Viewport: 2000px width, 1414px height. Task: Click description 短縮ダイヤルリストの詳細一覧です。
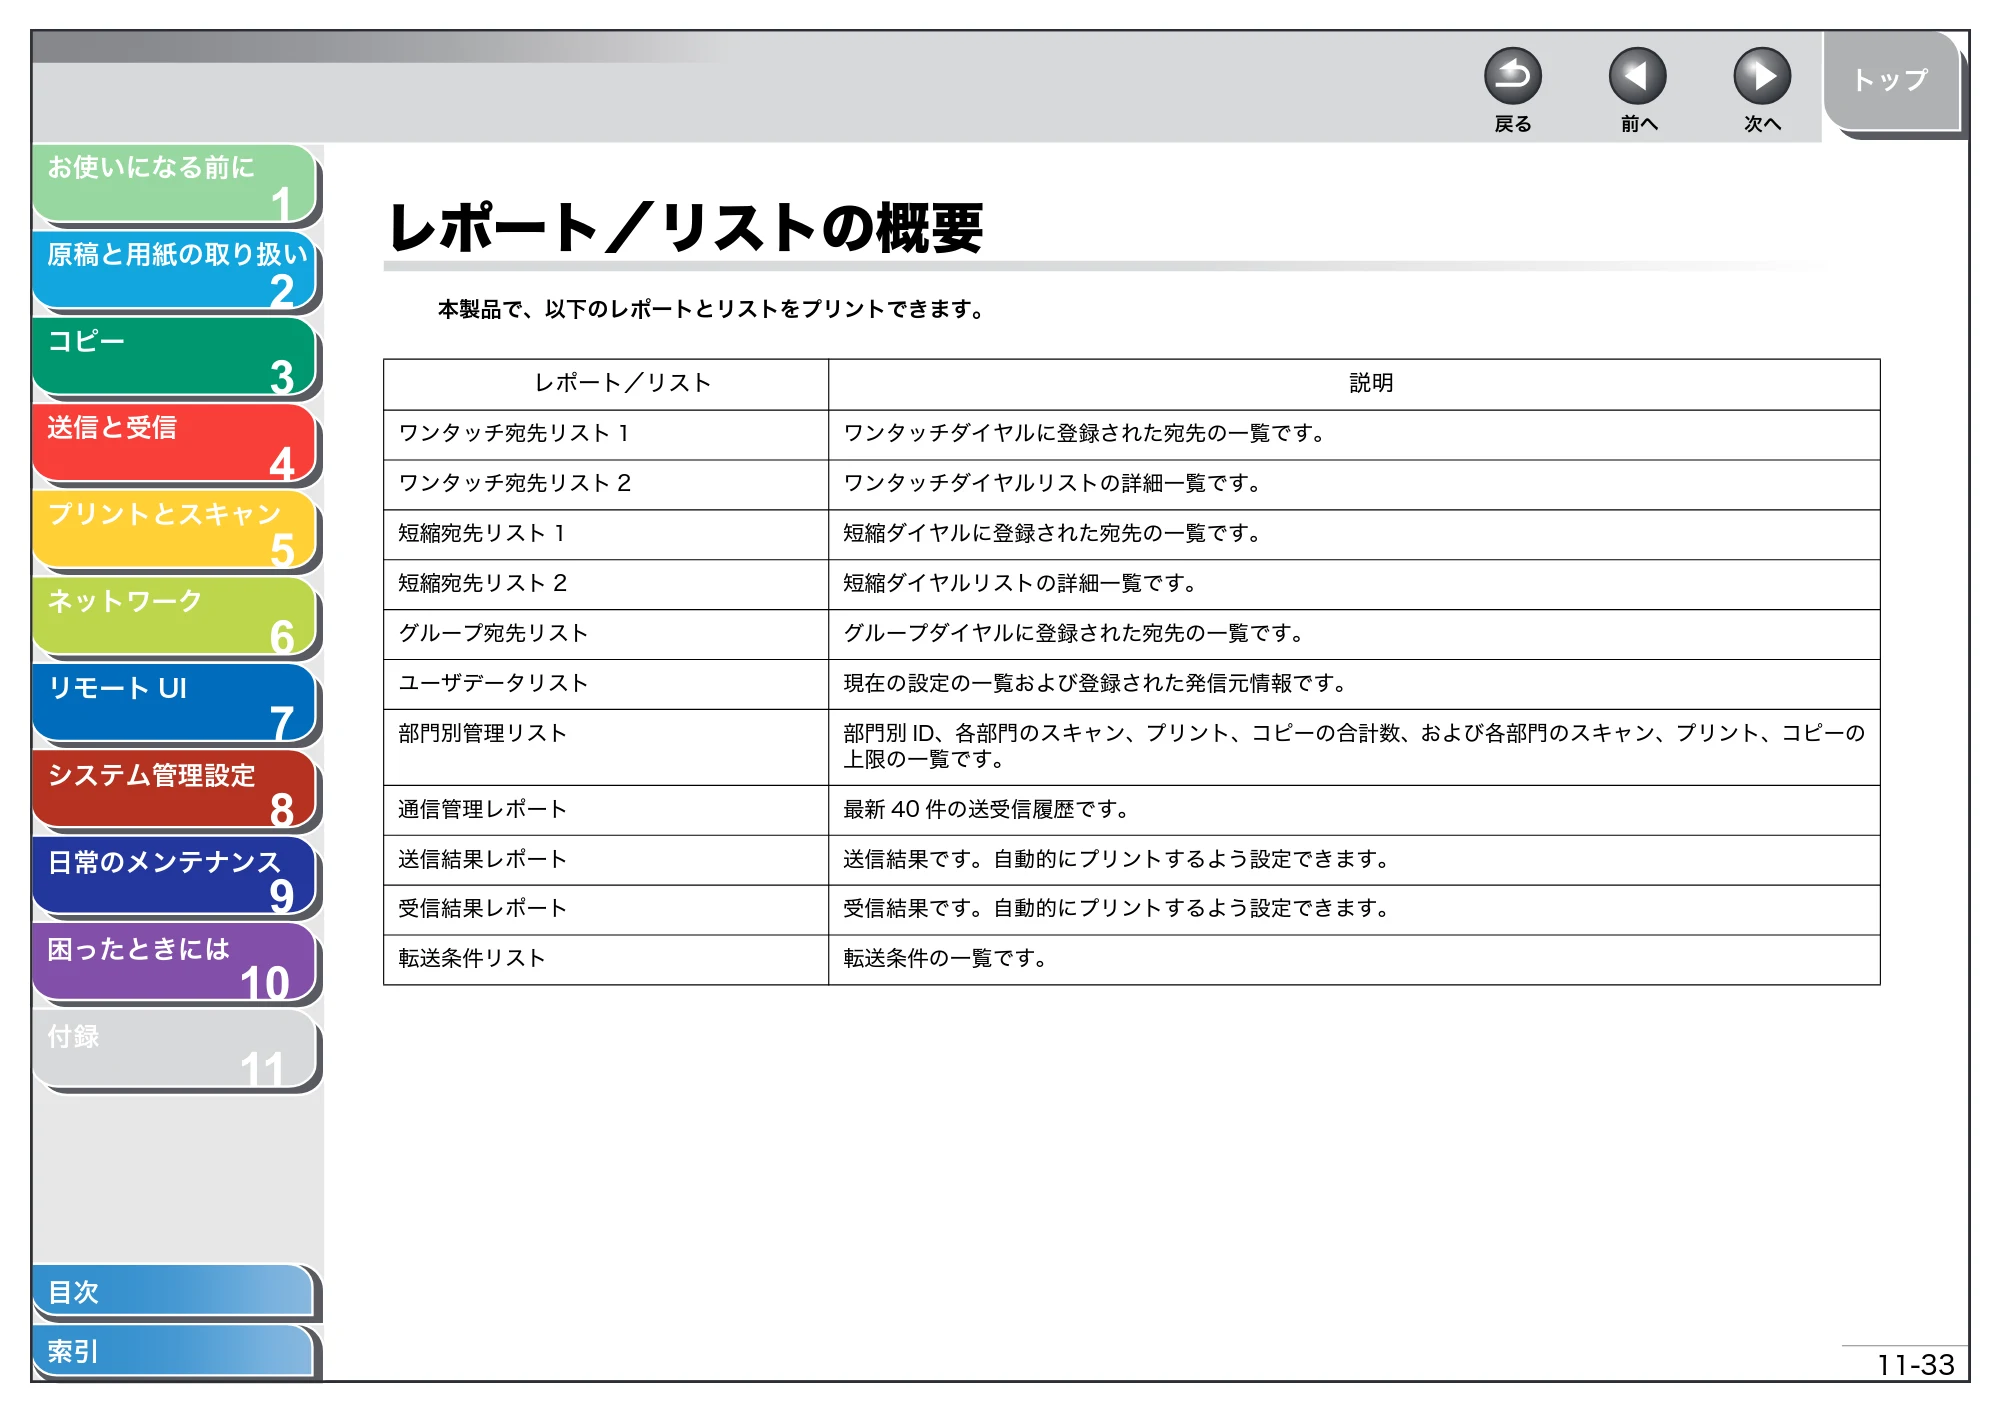1020,583
